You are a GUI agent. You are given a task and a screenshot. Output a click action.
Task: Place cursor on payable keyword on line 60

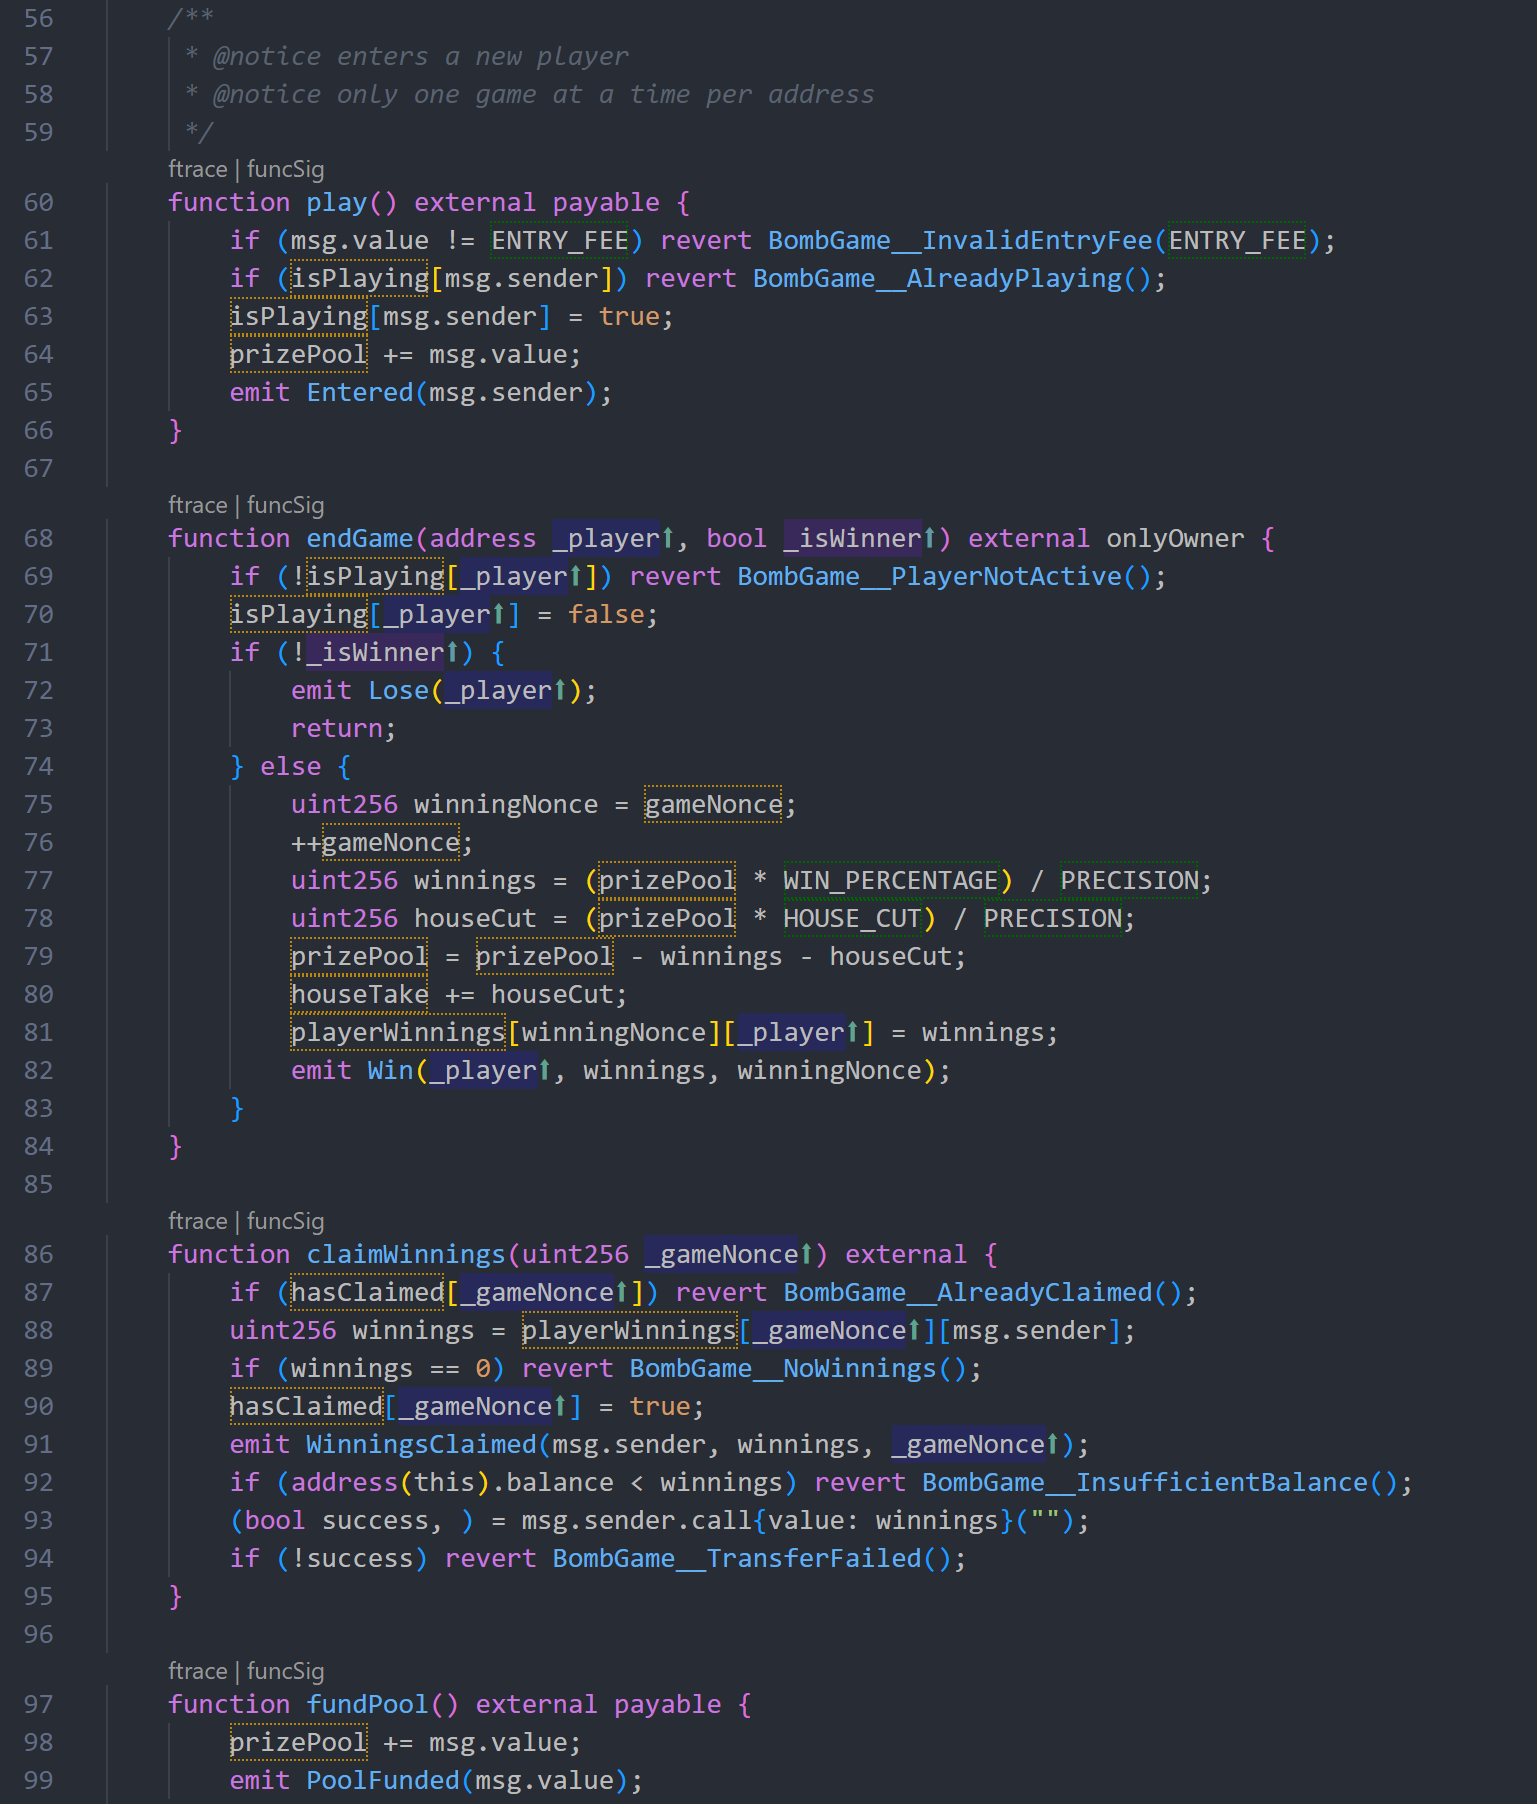pyautogui.click(x=606, y=202)
